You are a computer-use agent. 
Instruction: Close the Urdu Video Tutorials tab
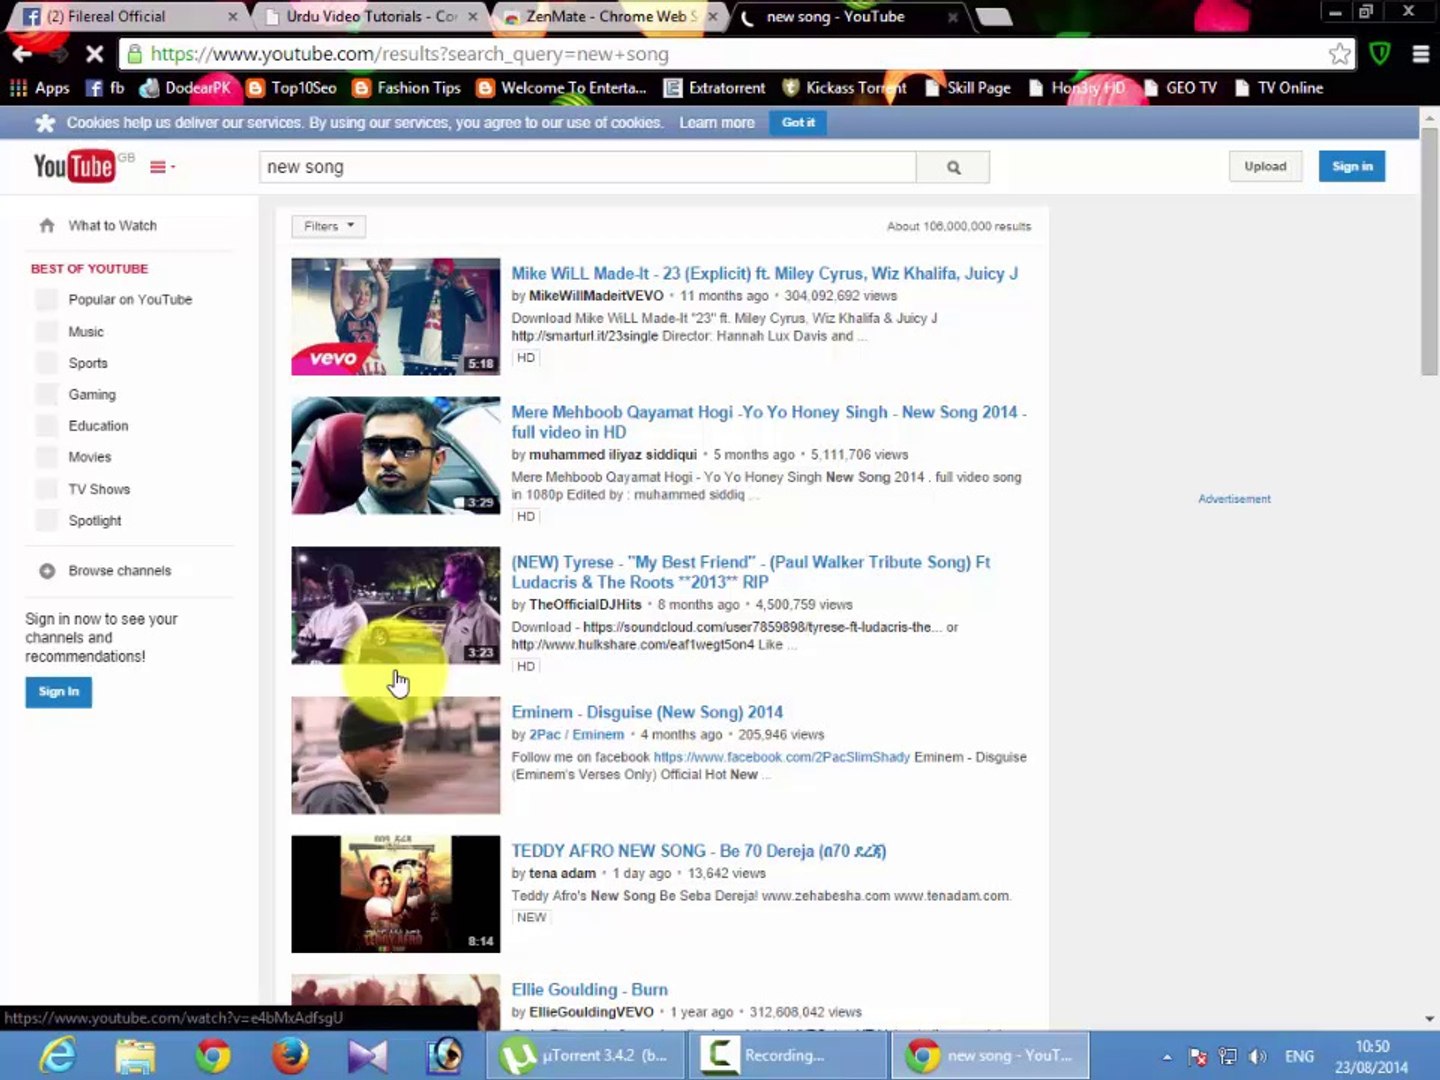473,17
